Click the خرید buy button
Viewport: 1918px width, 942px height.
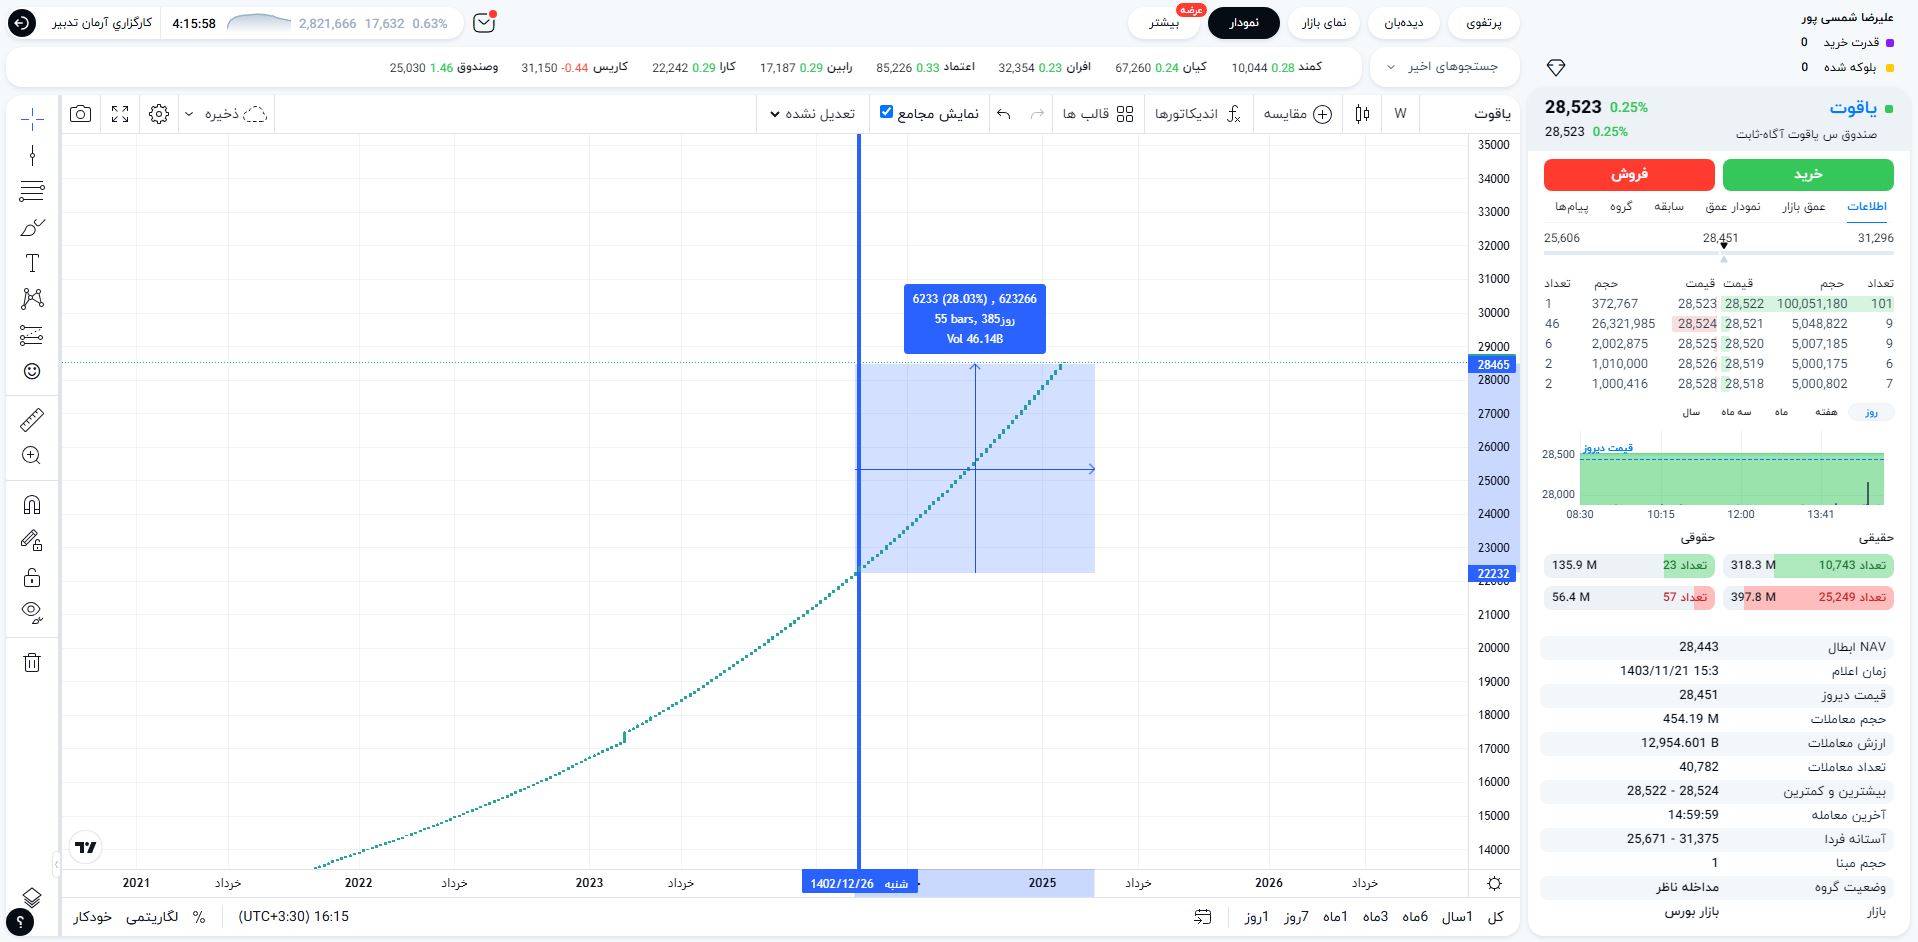click(x=1808, y=174)
